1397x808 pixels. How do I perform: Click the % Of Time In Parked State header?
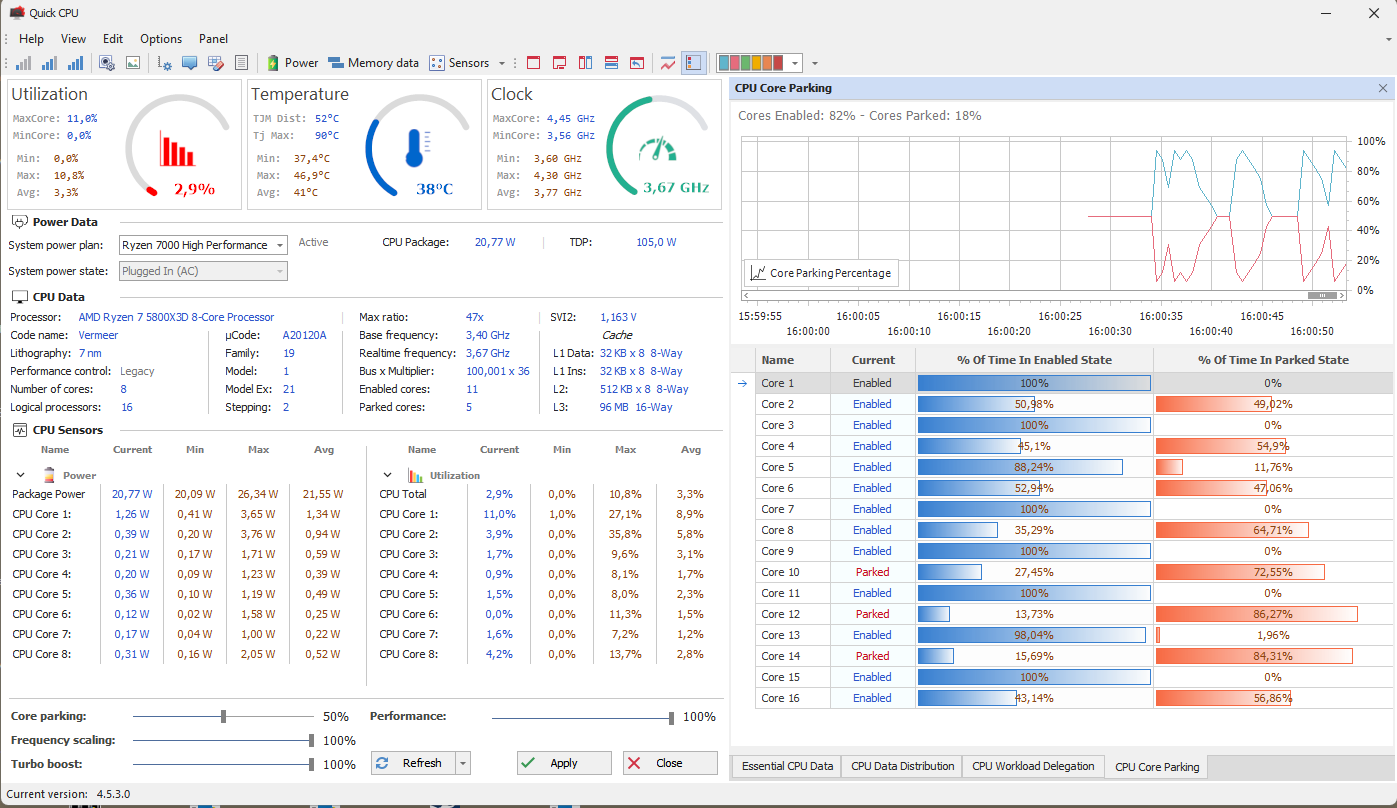coord(1273,360)
